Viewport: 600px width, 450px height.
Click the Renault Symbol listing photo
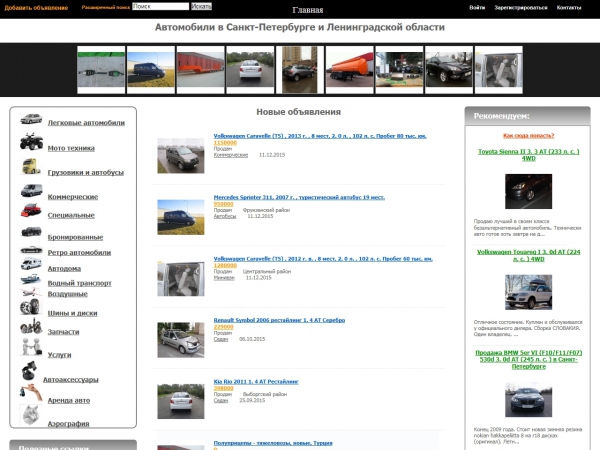coord(181,340)
